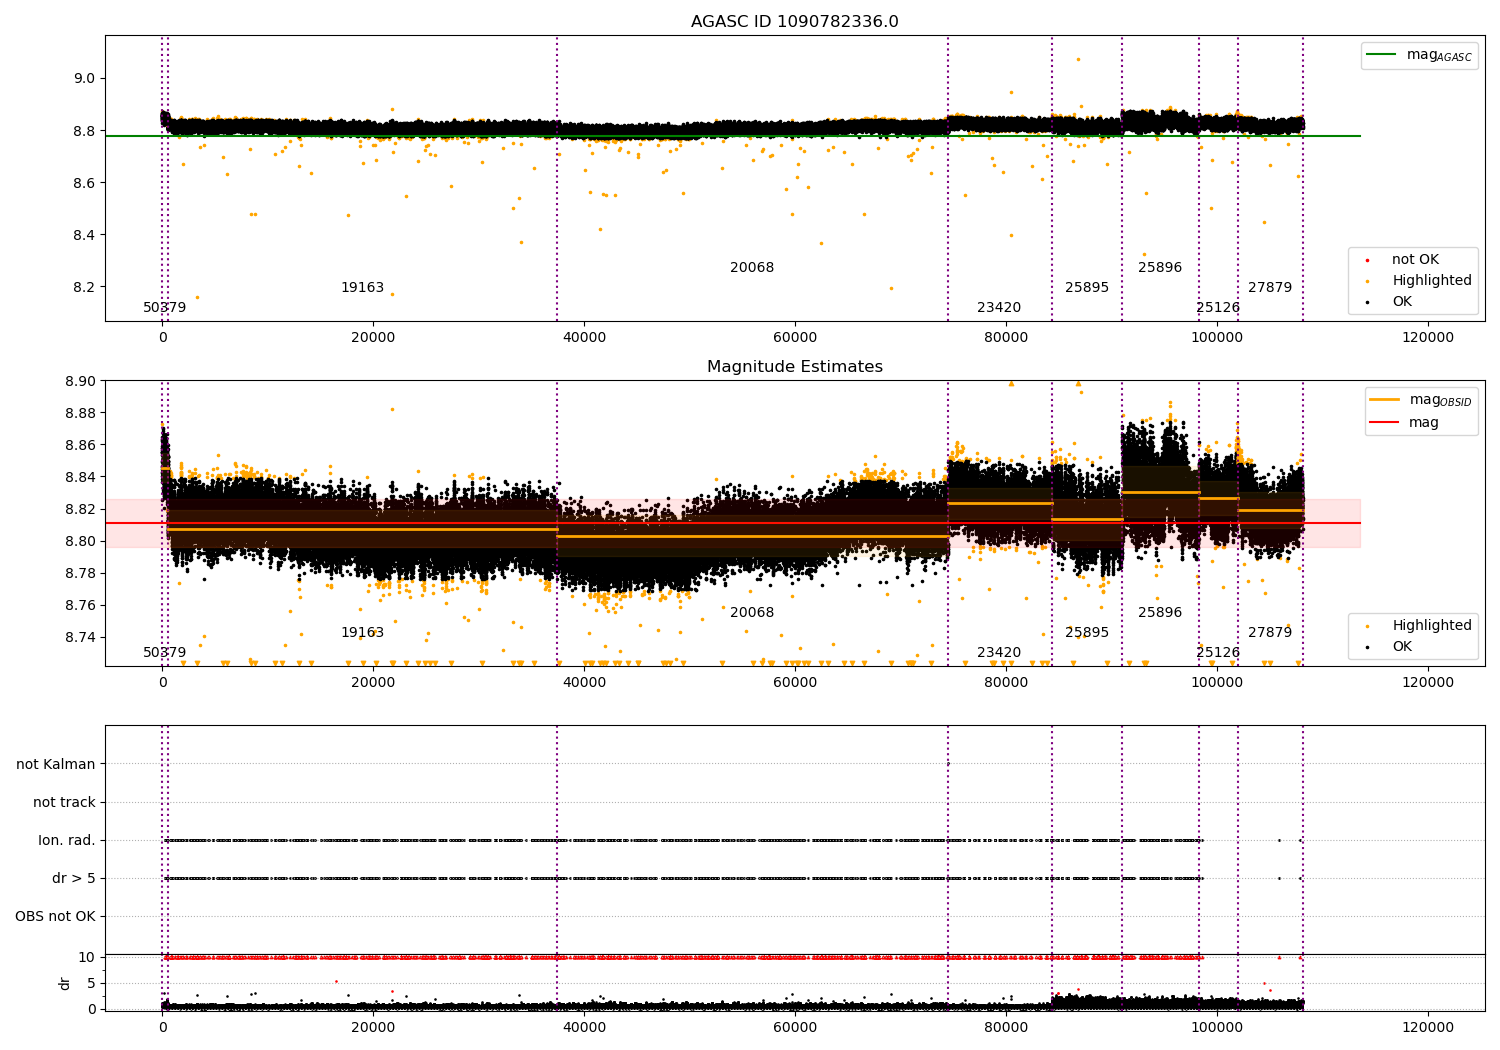Click x-tick '60000' under Magnitude Estimates plot
The height and width of the screenshot is (1050, 1500).
pos(794,682)
